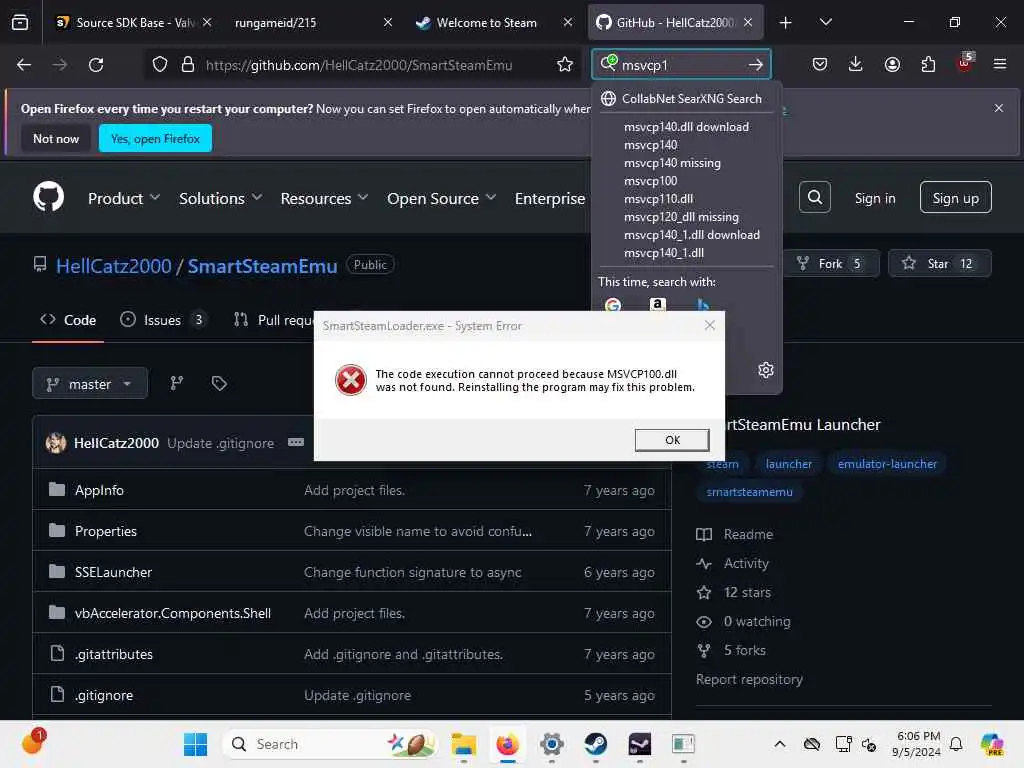
Task: Select msvcp140 missing suggestion
Action: pyautogui.click(x=673, y=163)
